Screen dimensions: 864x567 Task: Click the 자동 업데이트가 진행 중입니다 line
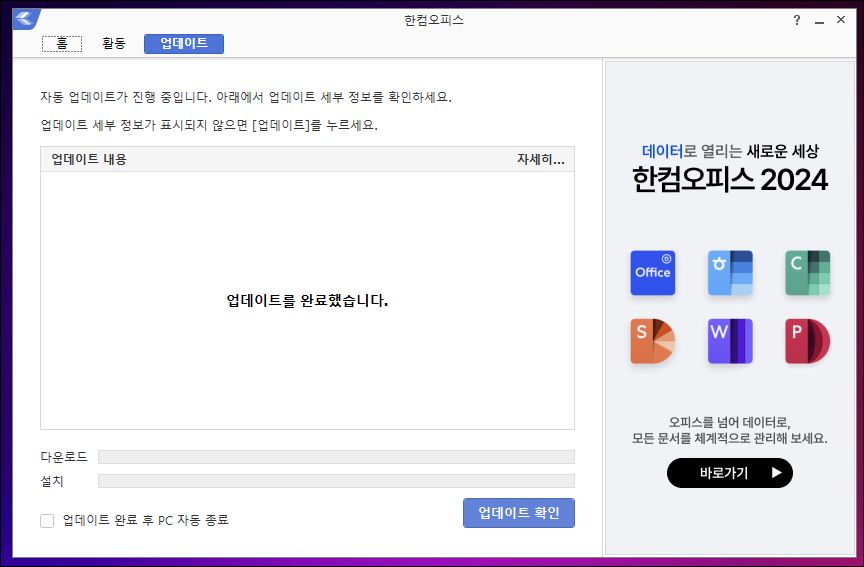[x=246, y=97]
